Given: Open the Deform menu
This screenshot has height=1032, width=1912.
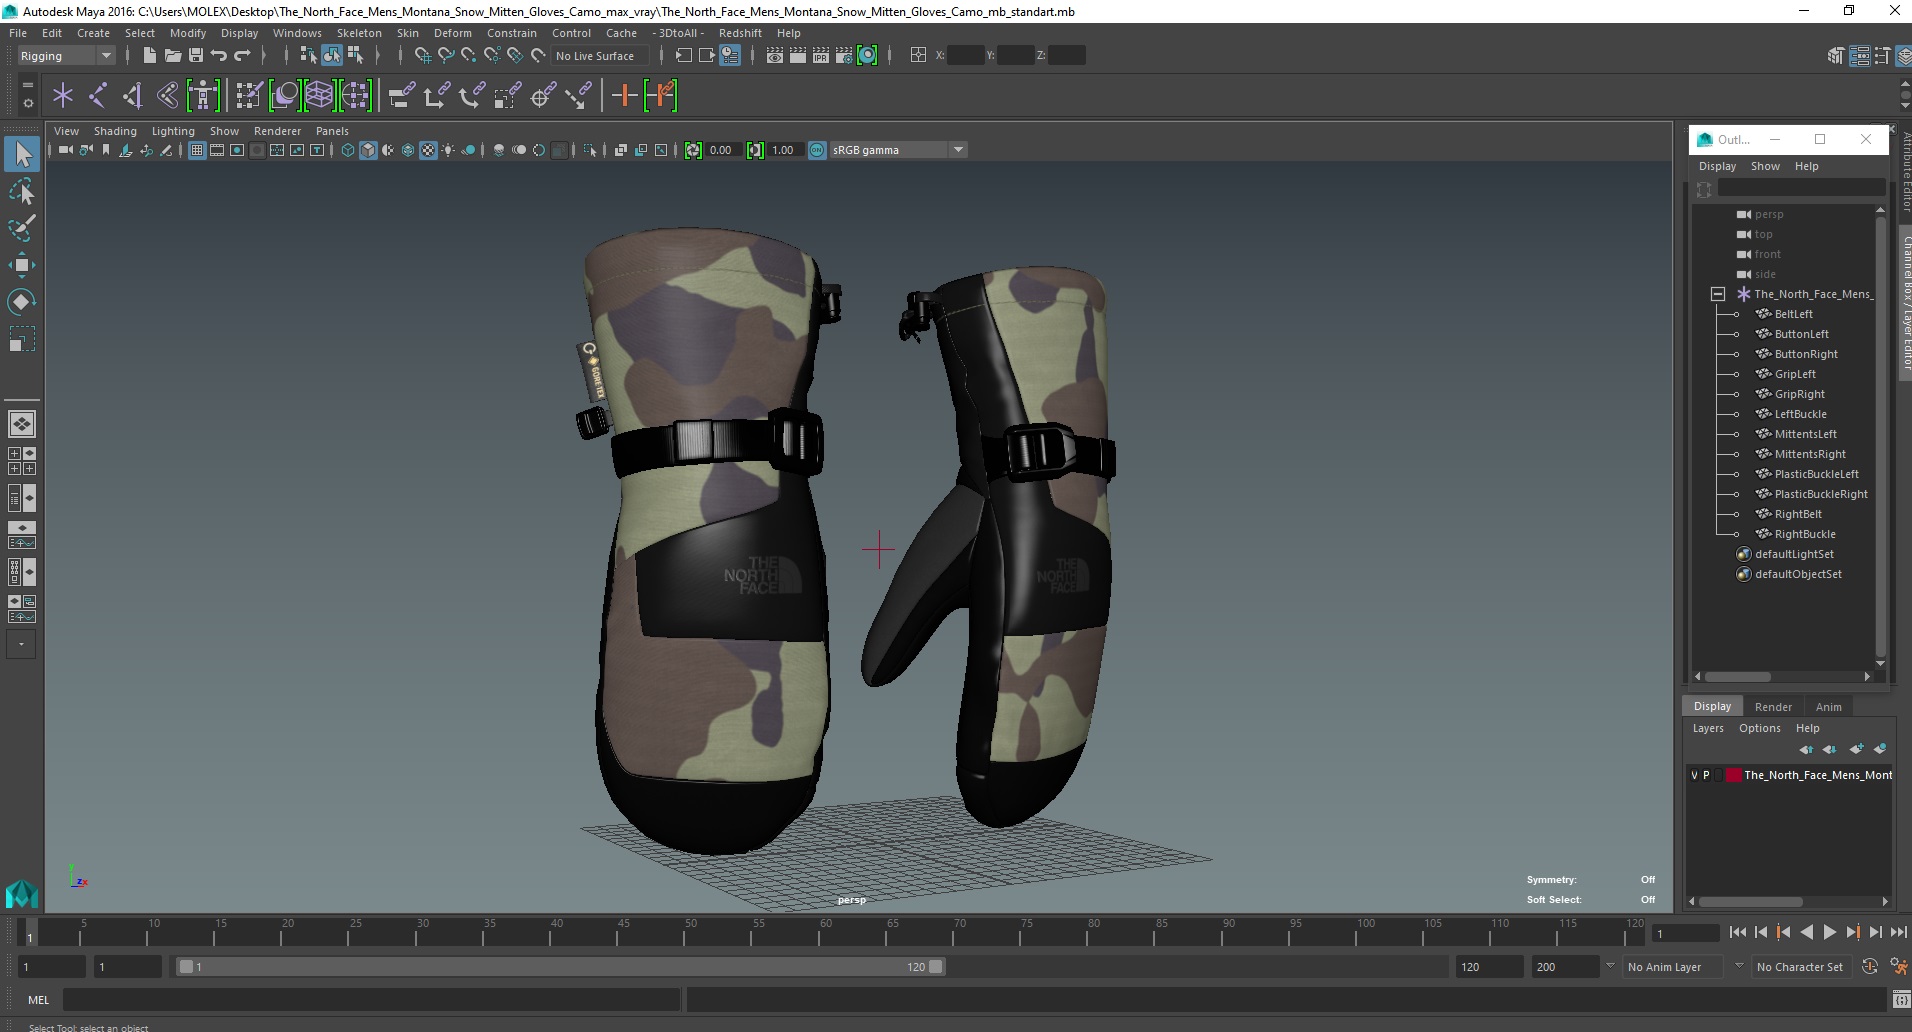Looking at the screenshot, I should [452, 33].
